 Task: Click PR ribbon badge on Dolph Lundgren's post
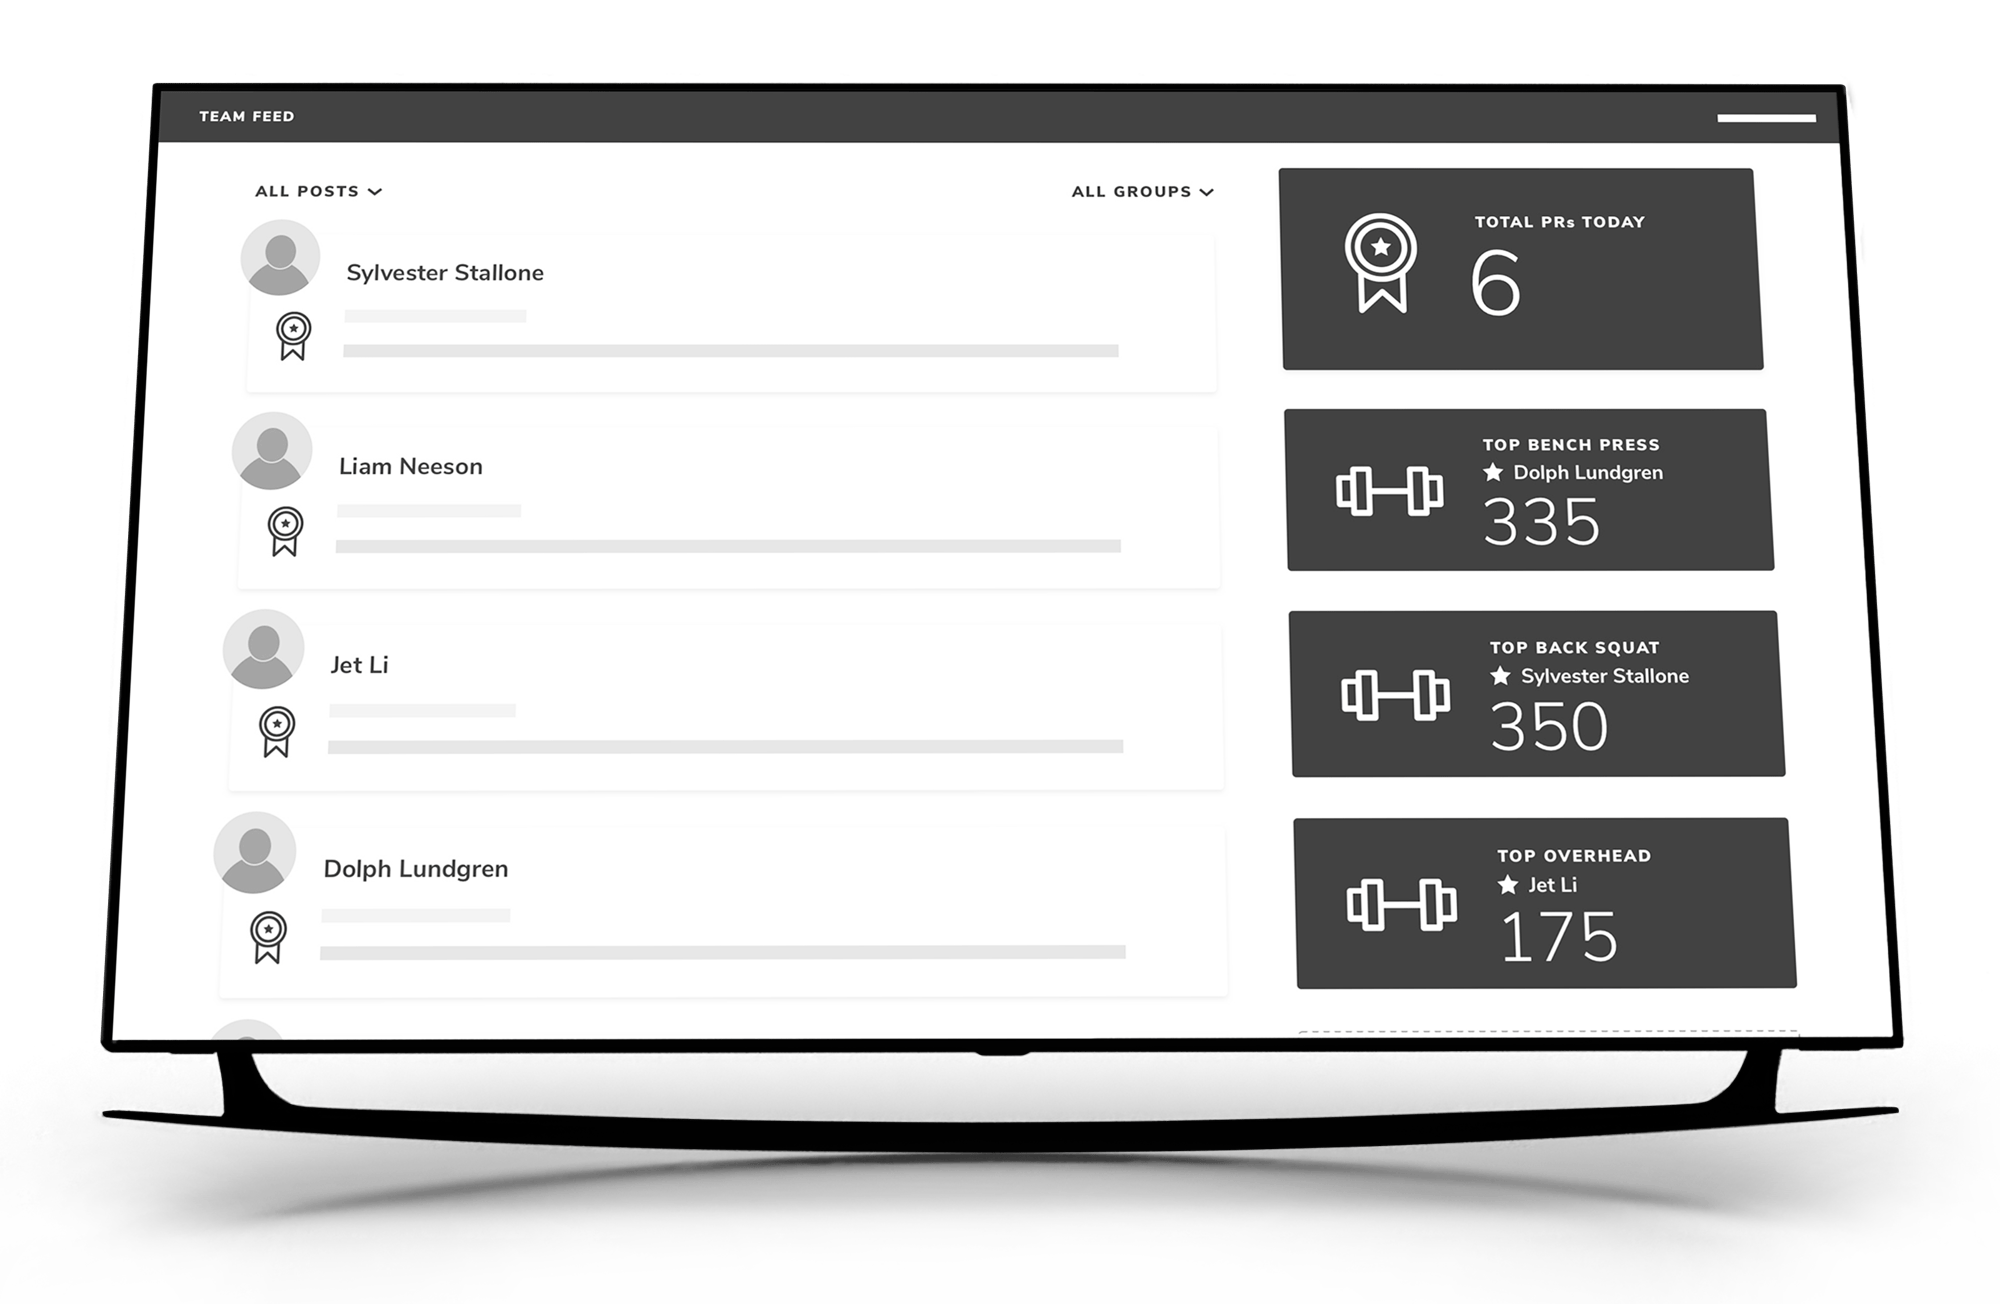(x=268, y=937)
